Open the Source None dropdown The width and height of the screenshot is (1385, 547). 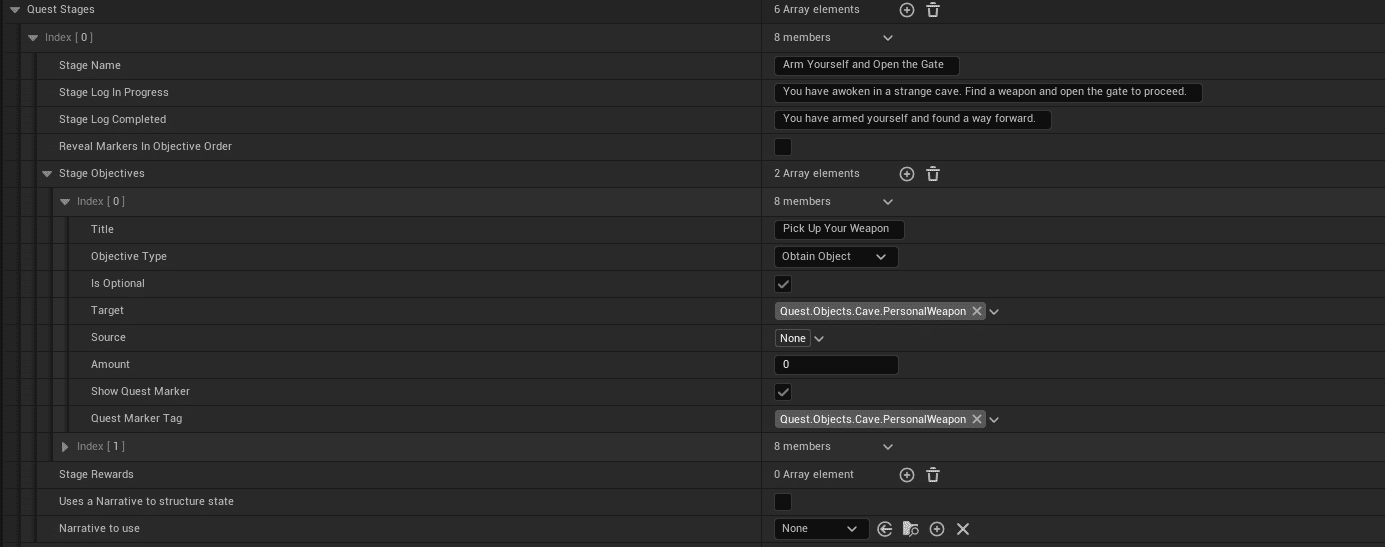point(819,339)
